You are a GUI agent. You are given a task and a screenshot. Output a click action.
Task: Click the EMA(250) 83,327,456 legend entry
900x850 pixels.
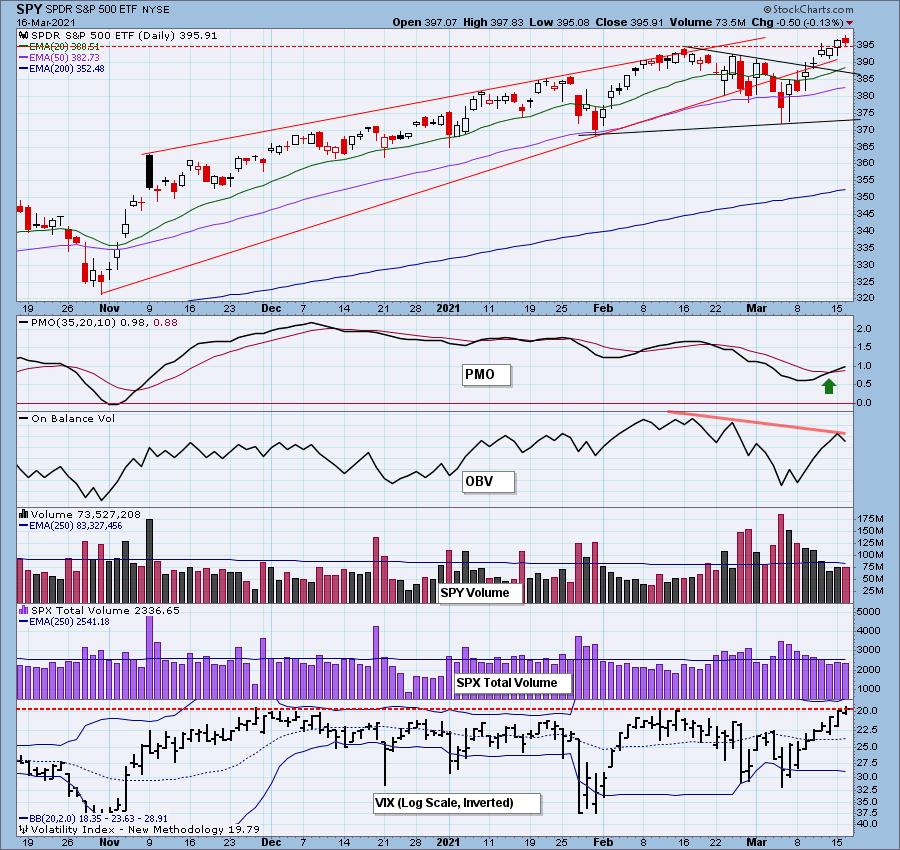71,525
